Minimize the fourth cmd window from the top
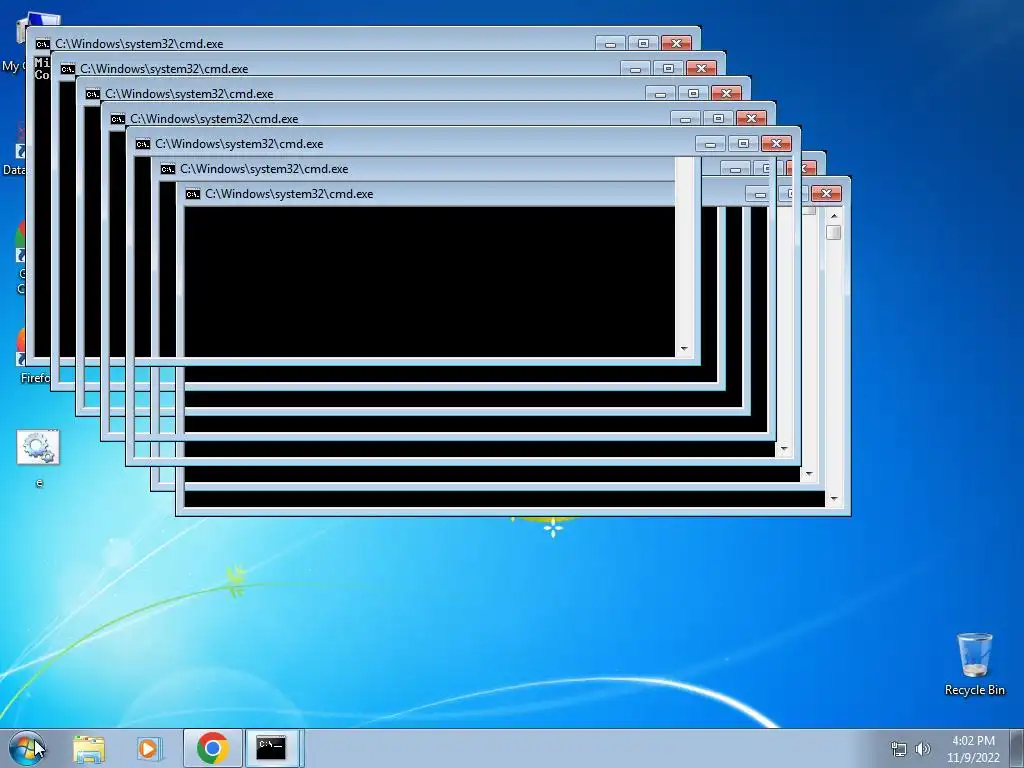The image size is (1024, 768). (685, 119)
